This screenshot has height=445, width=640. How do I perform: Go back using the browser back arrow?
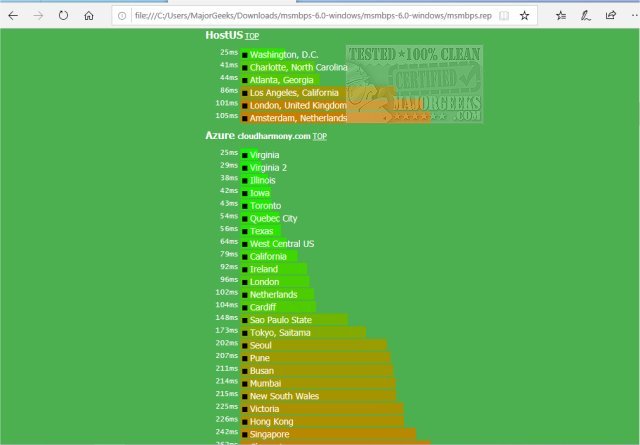click(13, 16)
